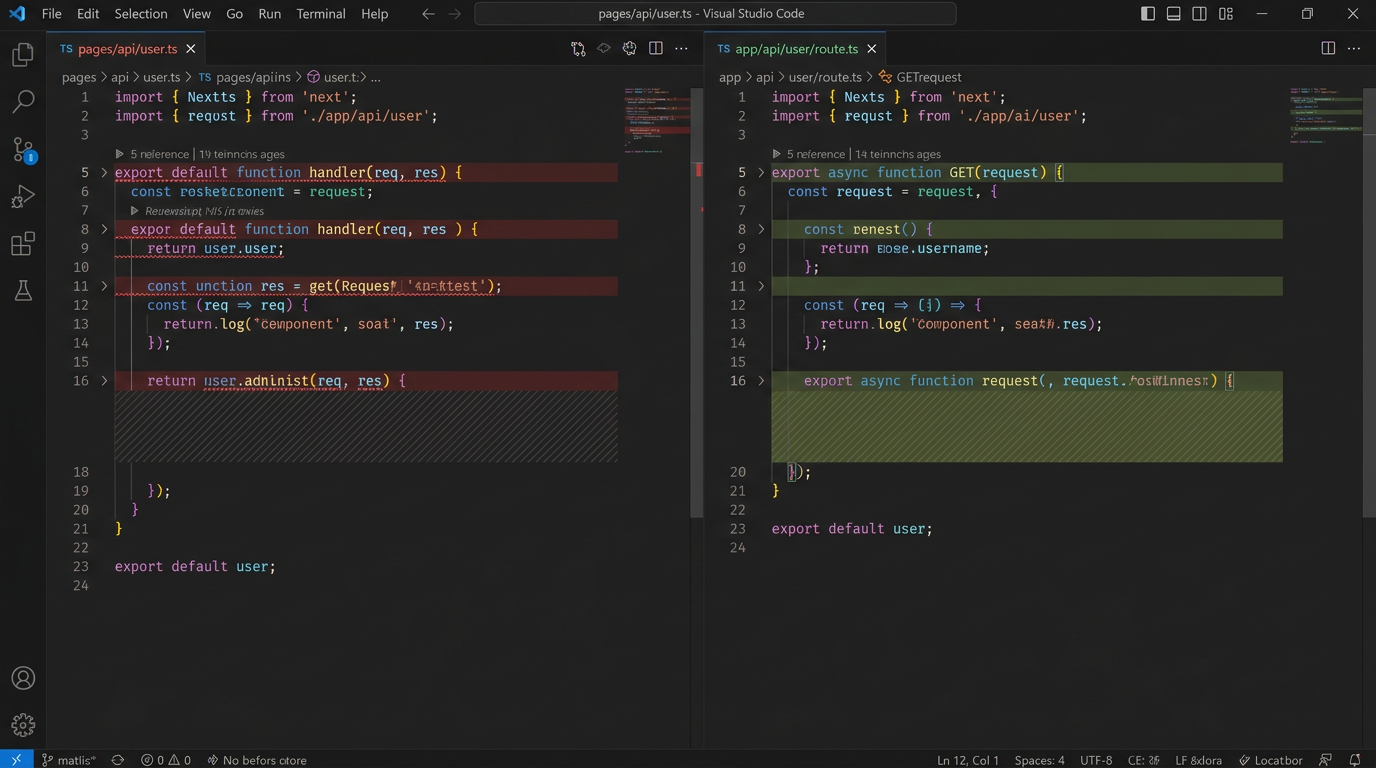Close the pages/api/user.ts tab

(x=191, y=49)
